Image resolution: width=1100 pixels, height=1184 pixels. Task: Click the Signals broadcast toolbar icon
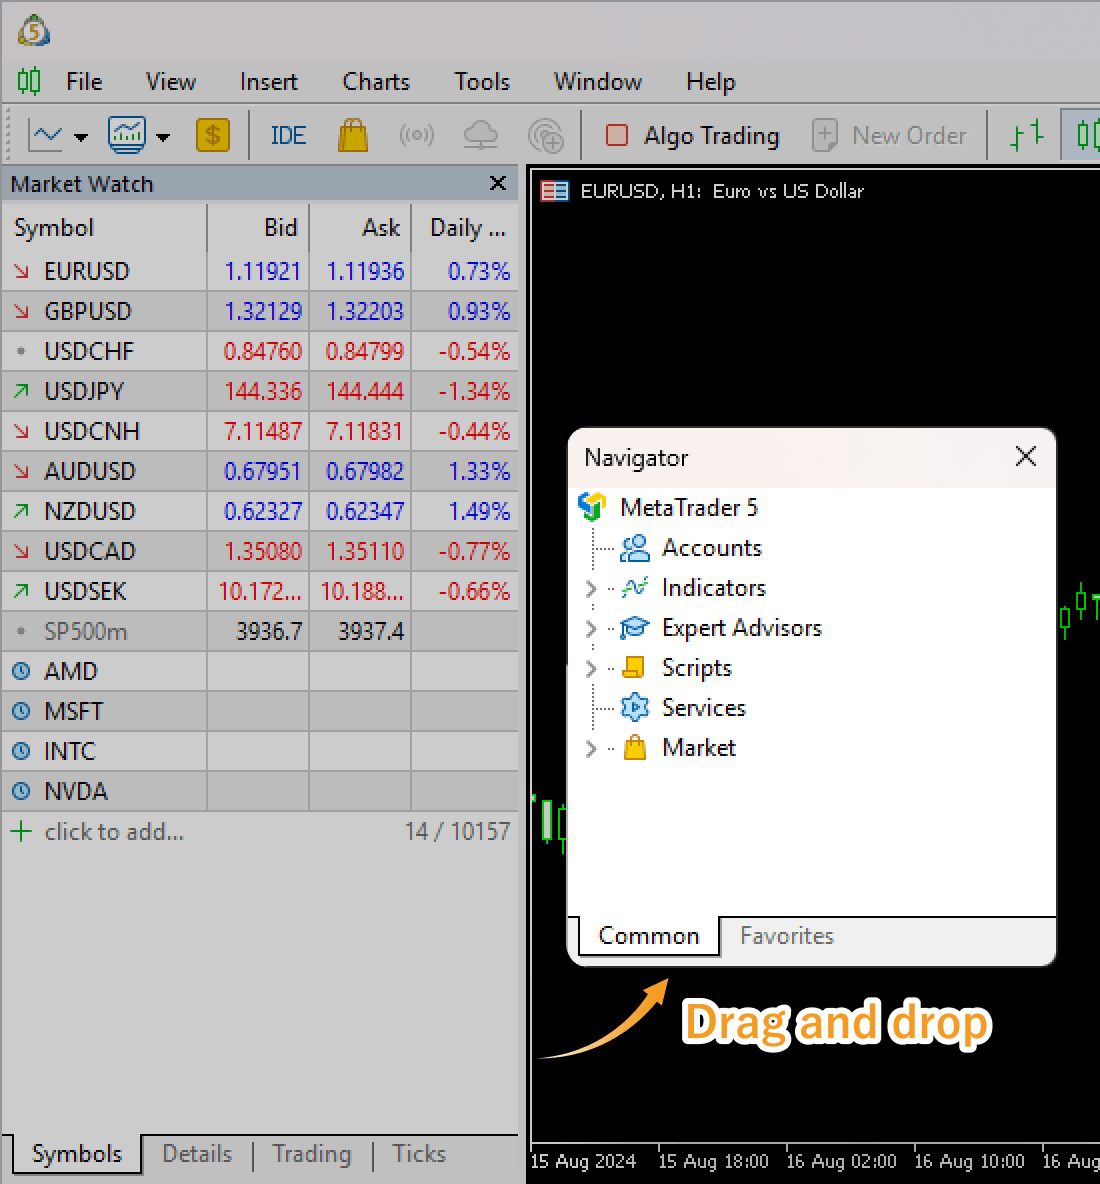click(x=416, y=135)
